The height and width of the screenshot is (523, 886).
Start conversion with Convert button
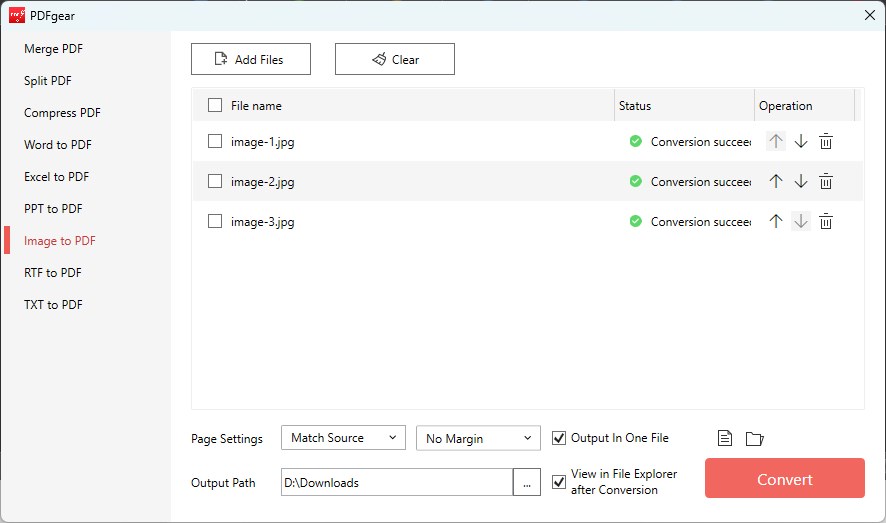[785, 478]
